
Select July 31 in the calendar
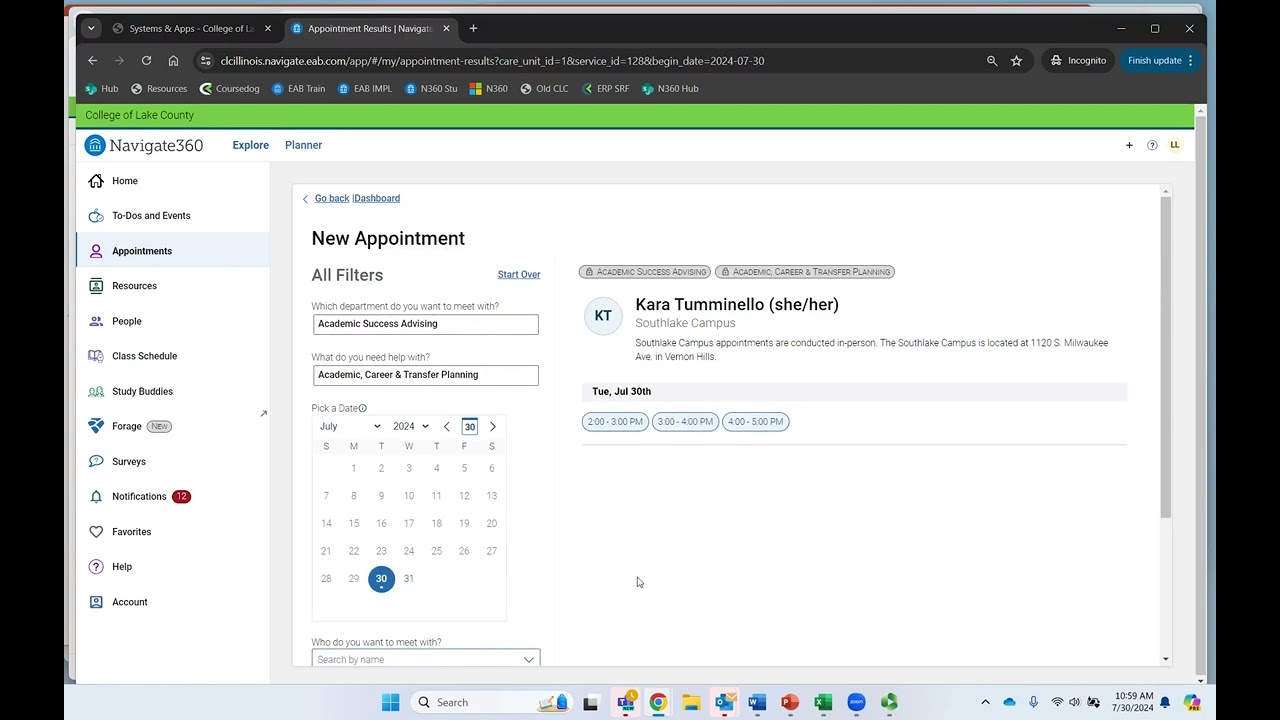pos(409,579)
